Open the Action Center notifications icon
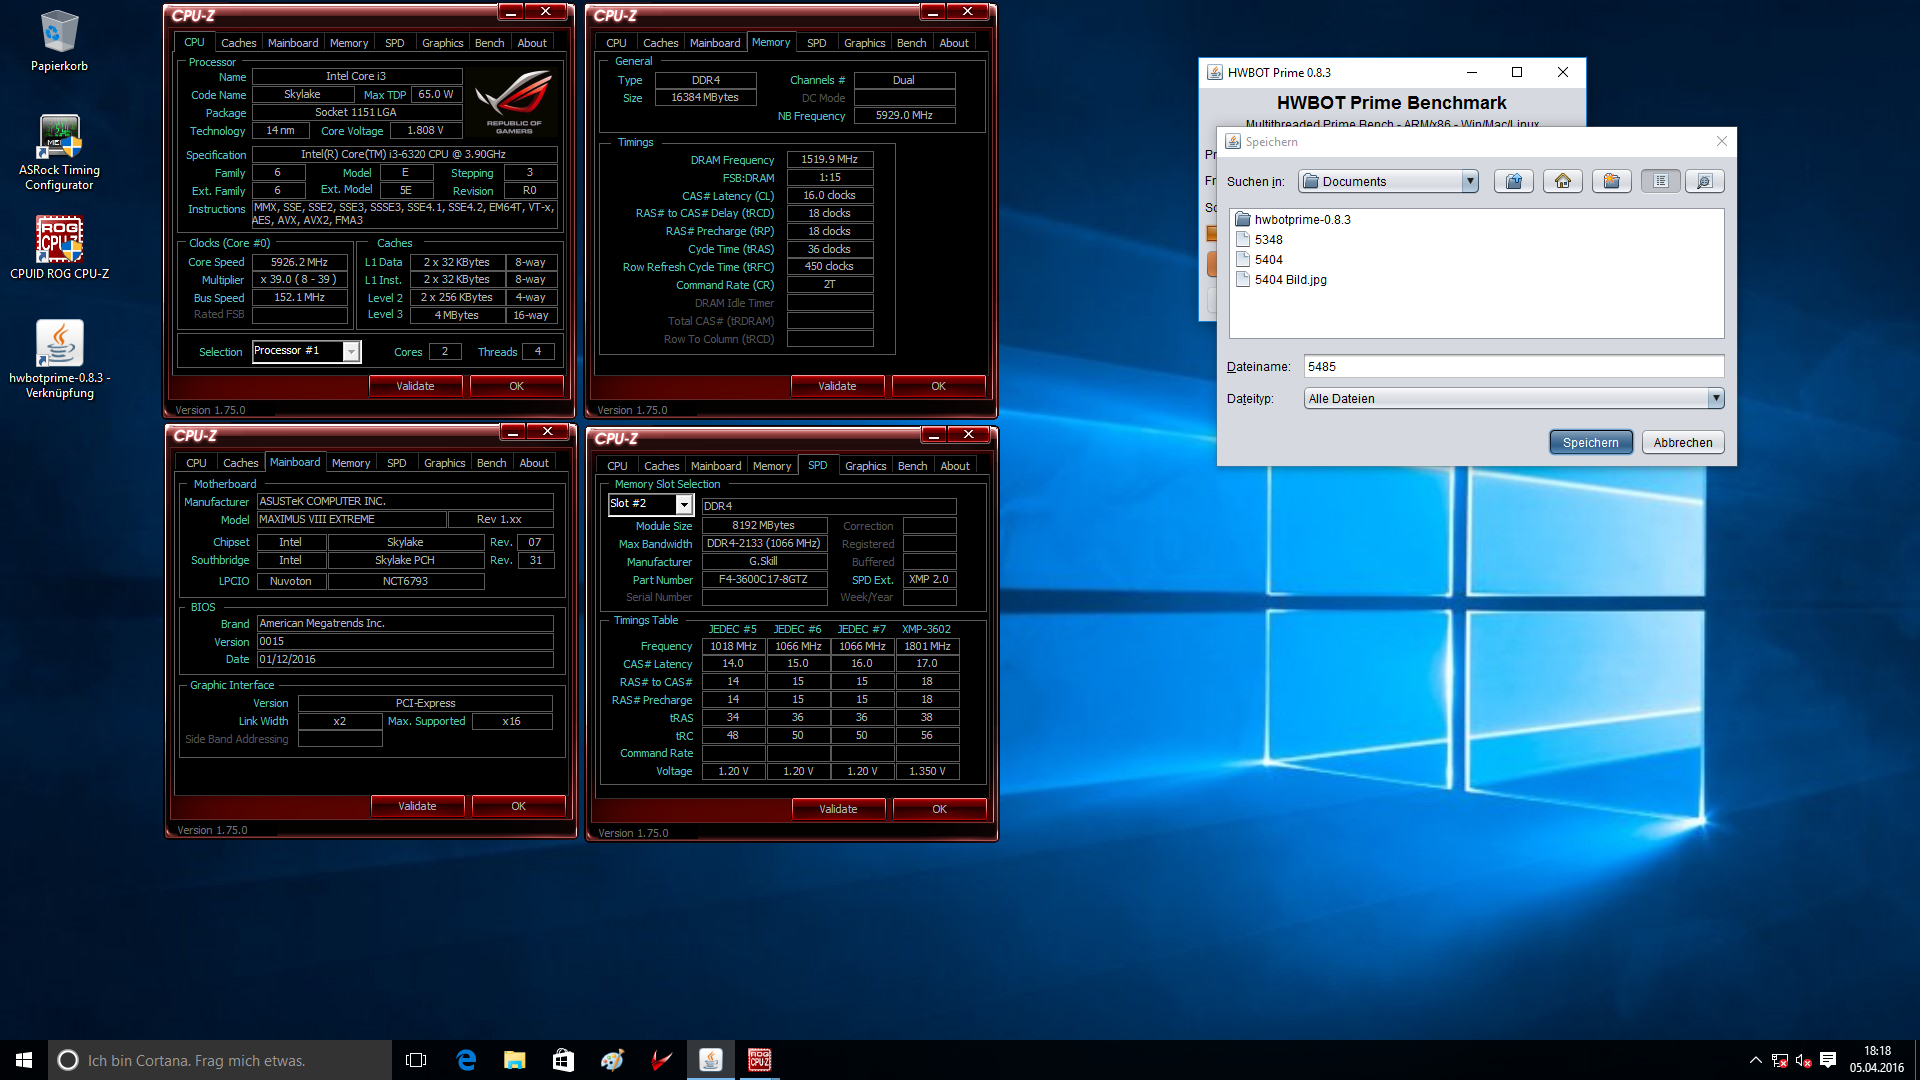 [x=1828, y=1060]
